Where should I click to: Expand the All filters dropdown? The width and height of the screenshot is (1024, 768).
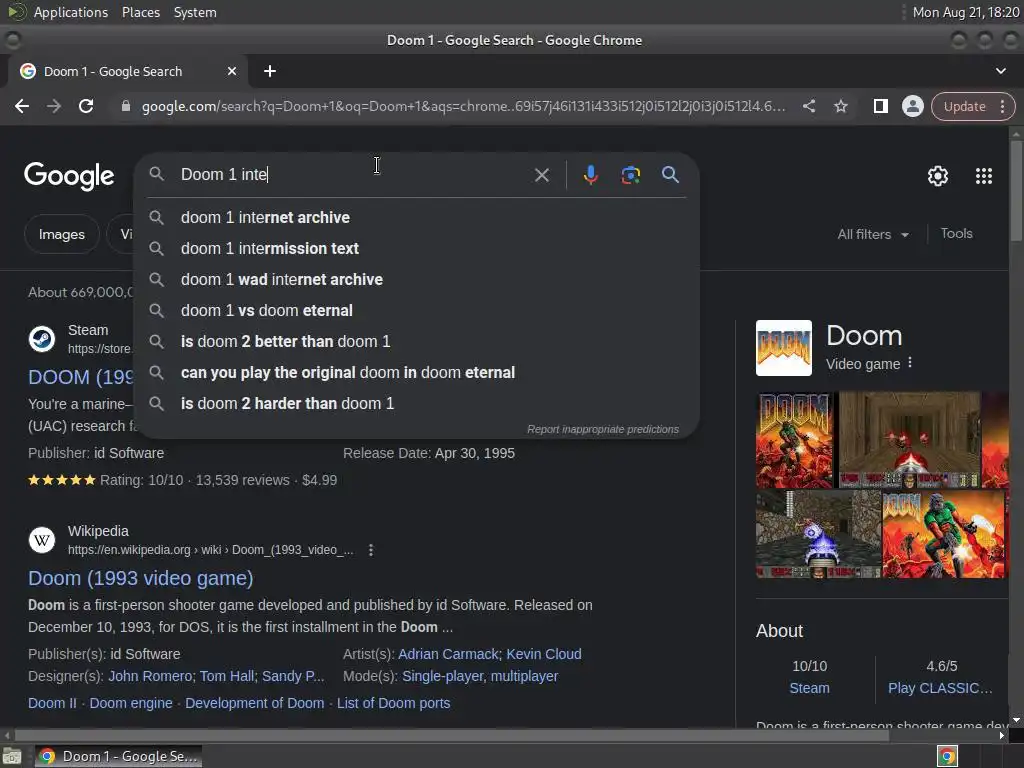coord(873,234)
